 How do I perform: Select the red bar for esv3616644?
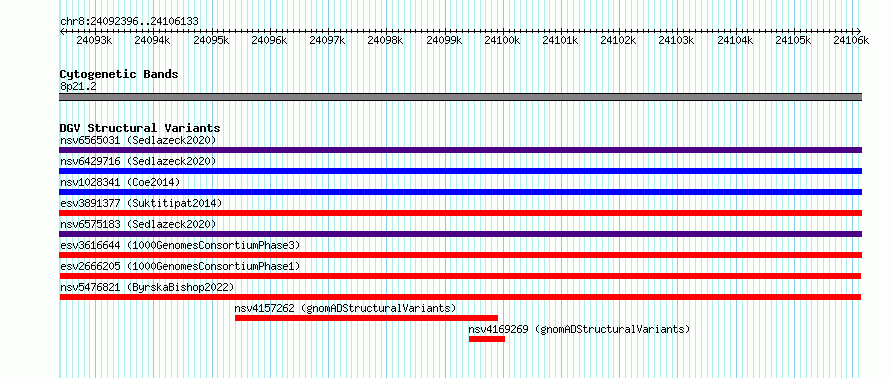[460, 255]
